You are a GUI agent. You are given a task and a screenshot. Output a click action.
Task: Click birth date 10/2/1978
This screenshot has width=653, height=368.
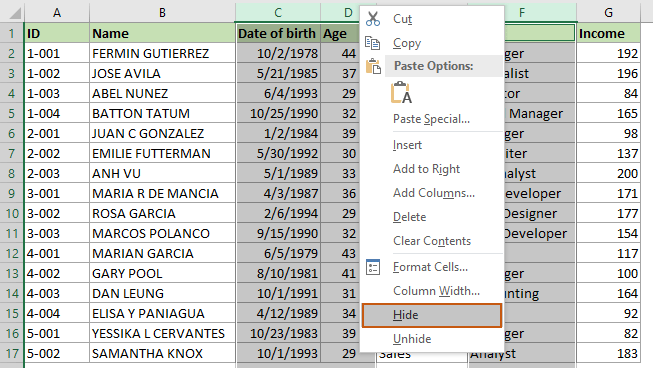coord(278,53)
